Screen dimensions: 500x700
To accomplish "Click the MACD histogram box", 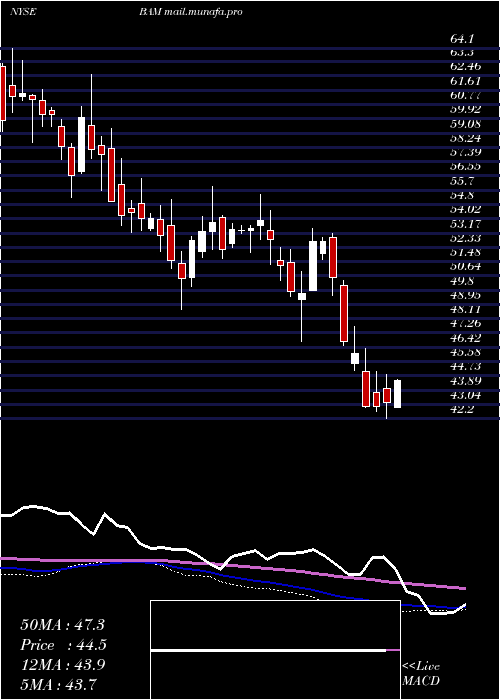I will coord(275,650).
